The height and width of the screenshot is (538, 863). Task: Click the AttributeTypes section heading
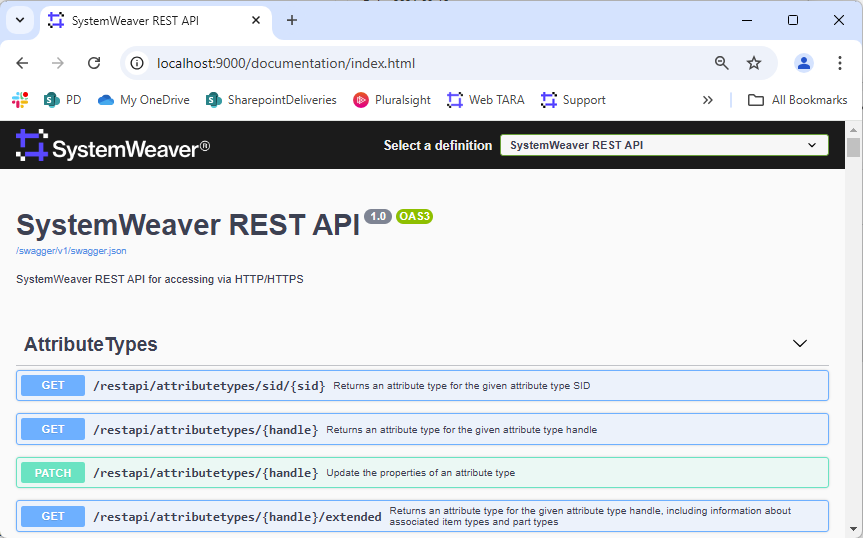click(90, 344)
